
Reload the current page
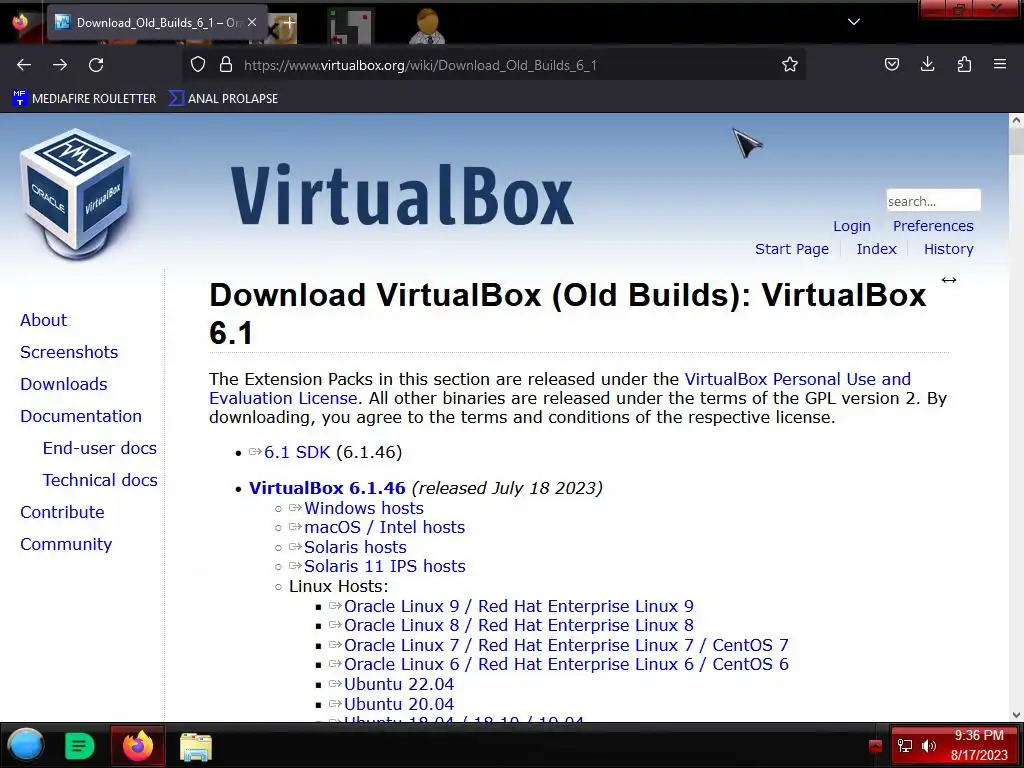(96, 65)
